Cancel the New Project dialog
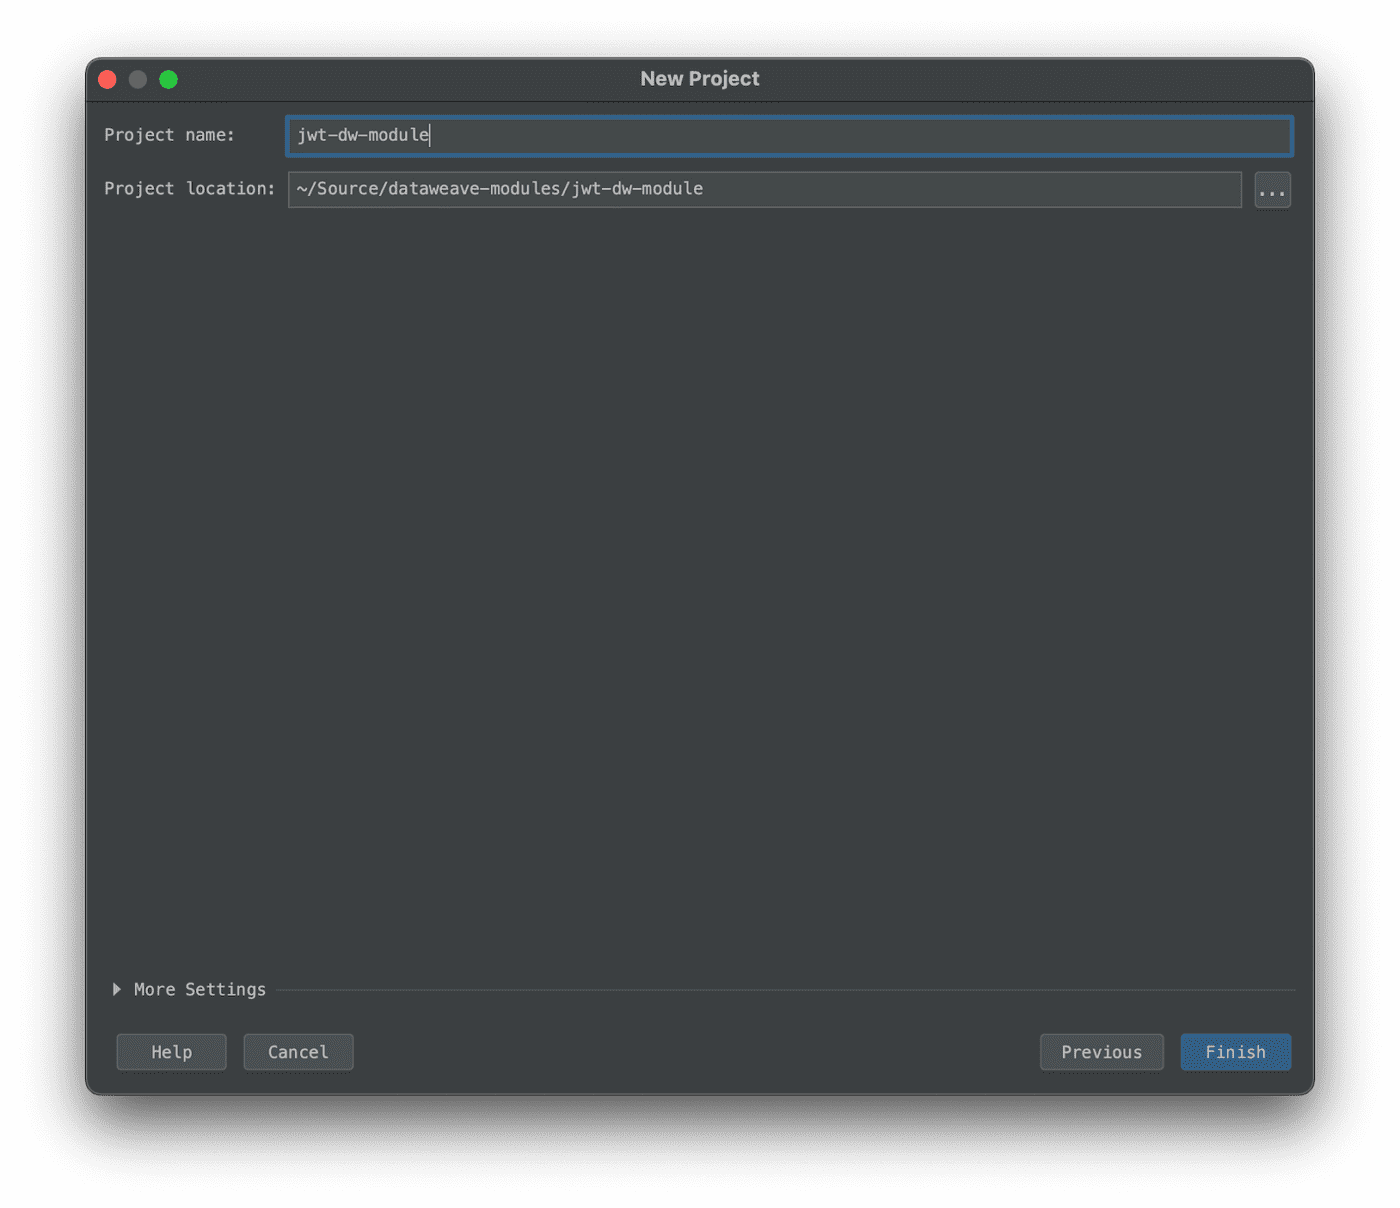This screenshot has width=1400, height=1208. [298, 1051]
